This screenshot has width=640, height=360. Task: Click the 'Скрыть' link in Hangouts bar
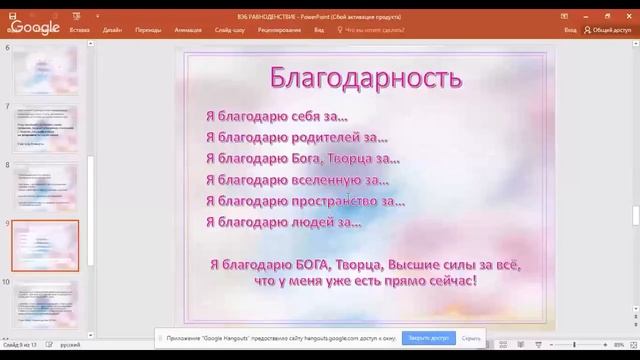[471, 338]
